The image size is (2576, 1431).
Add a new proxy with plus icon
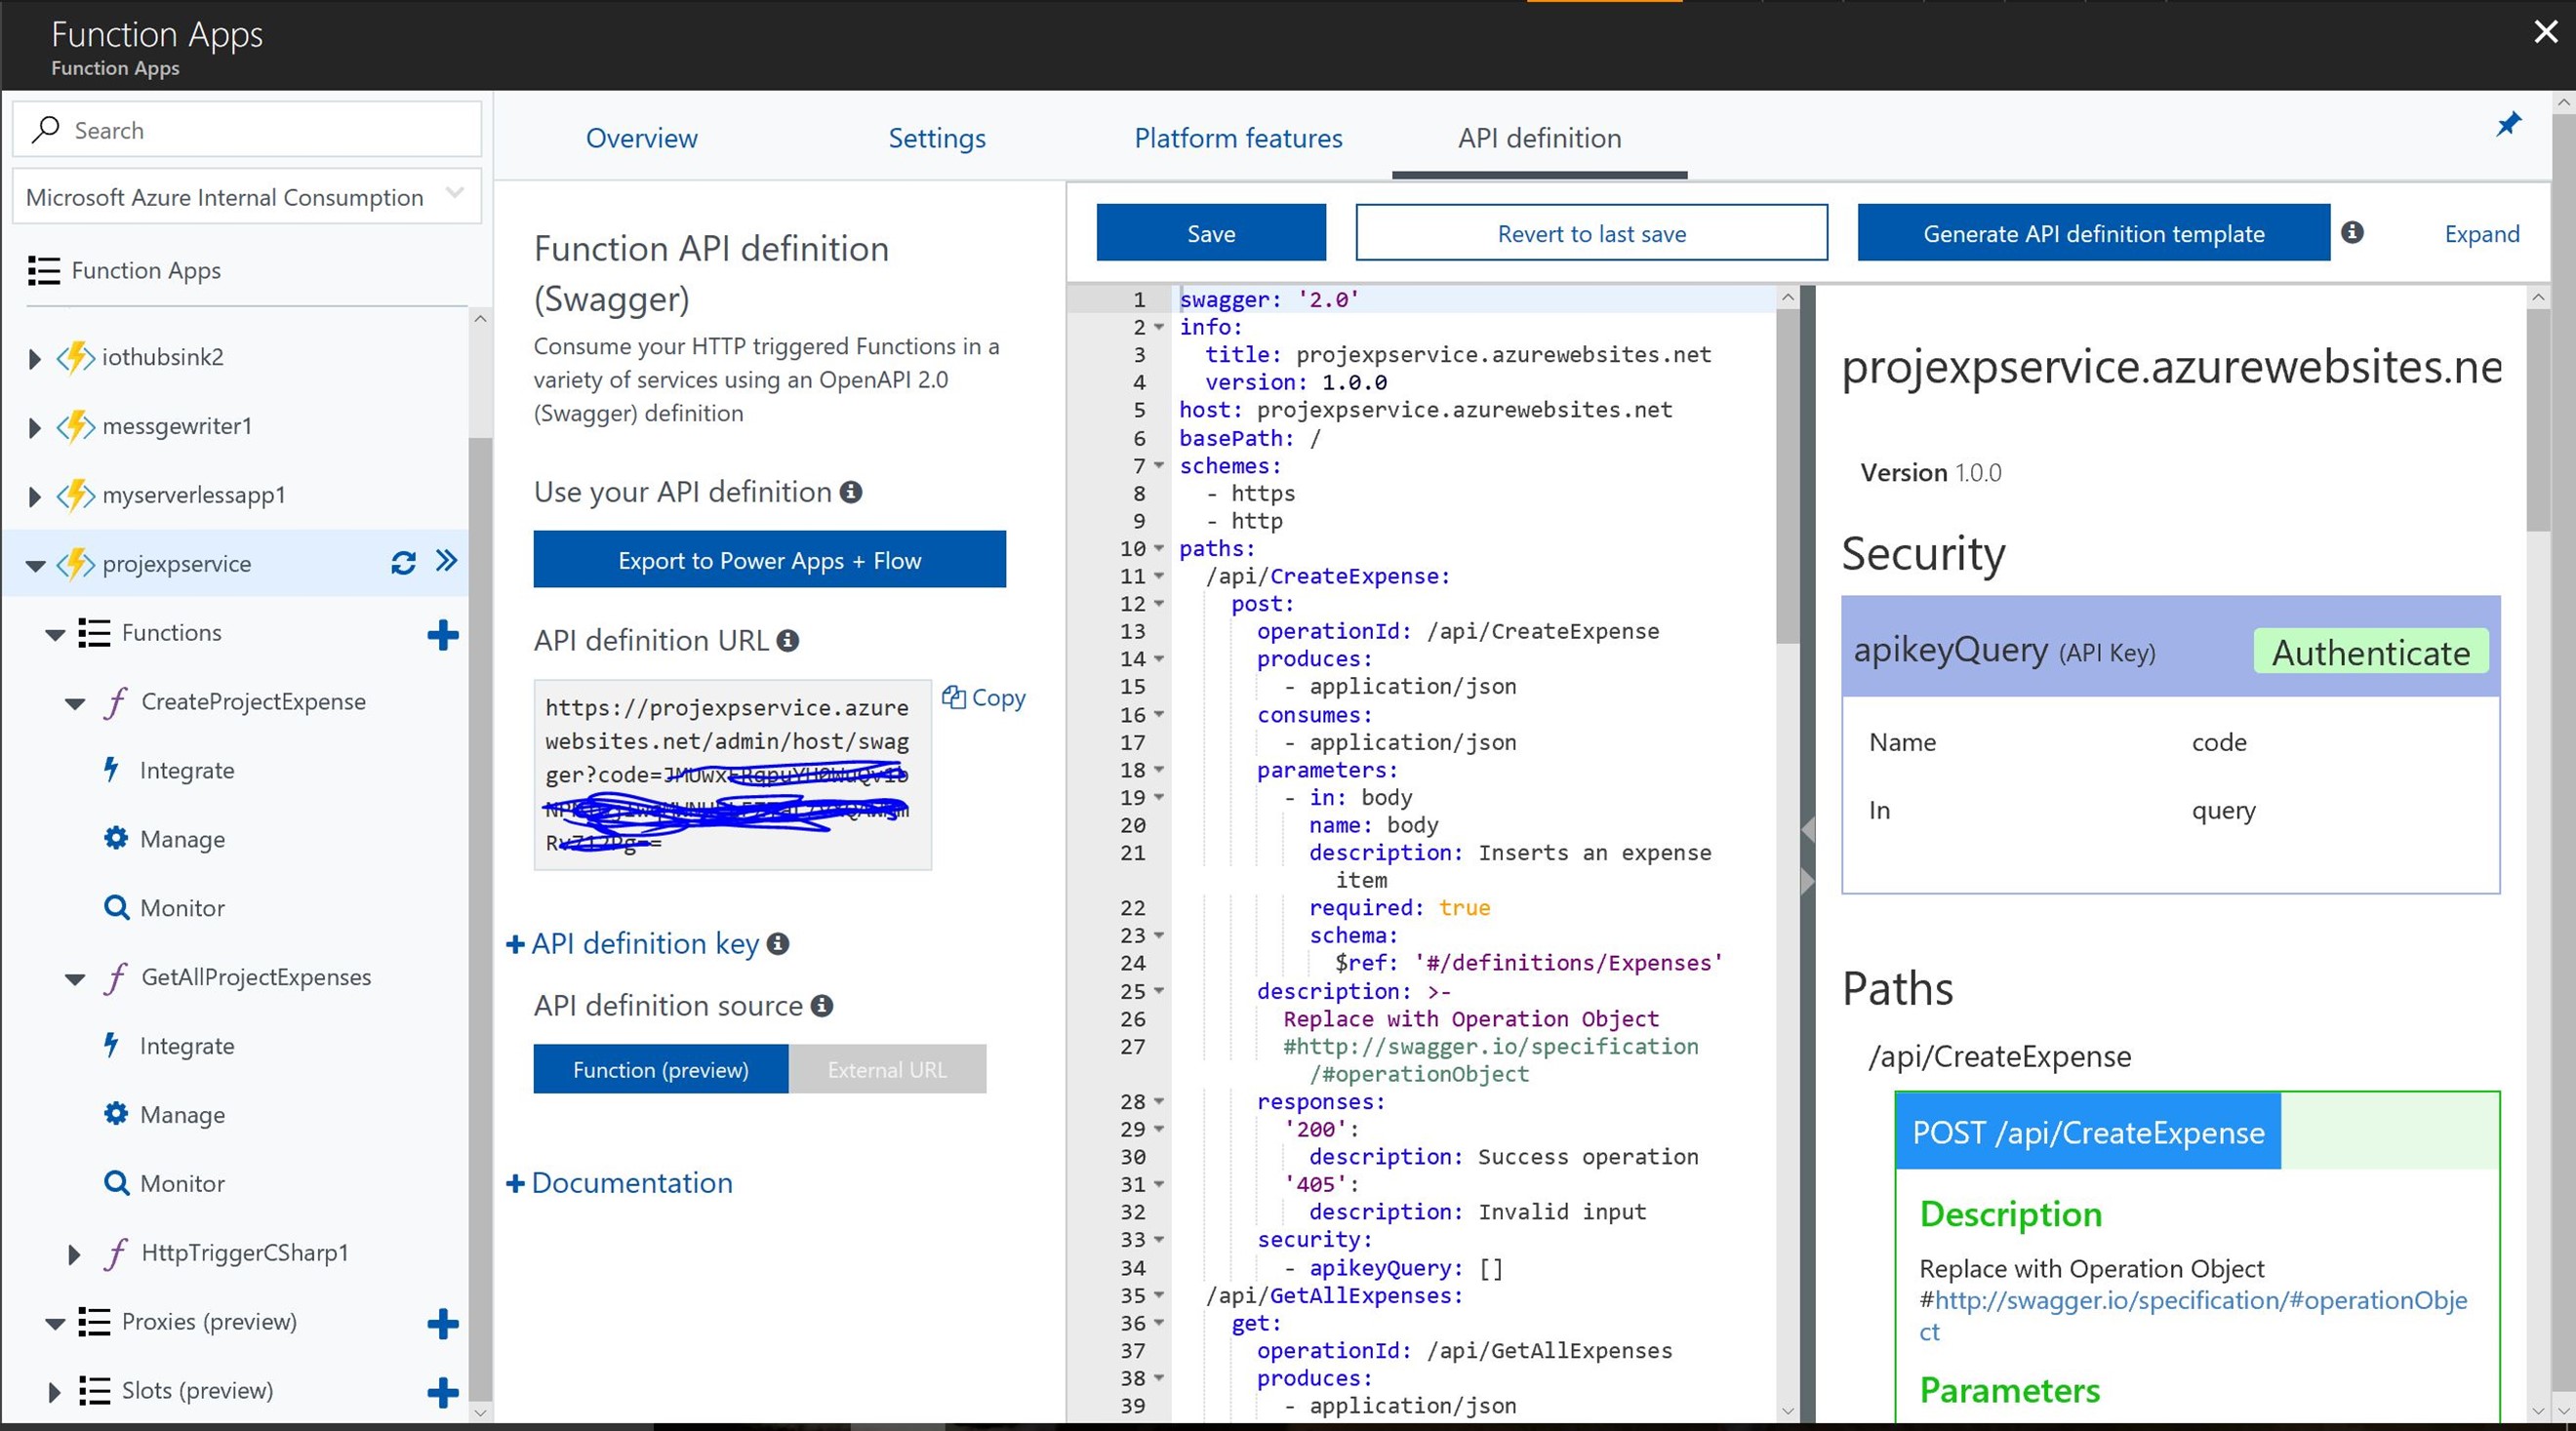tap(442, 1323)
